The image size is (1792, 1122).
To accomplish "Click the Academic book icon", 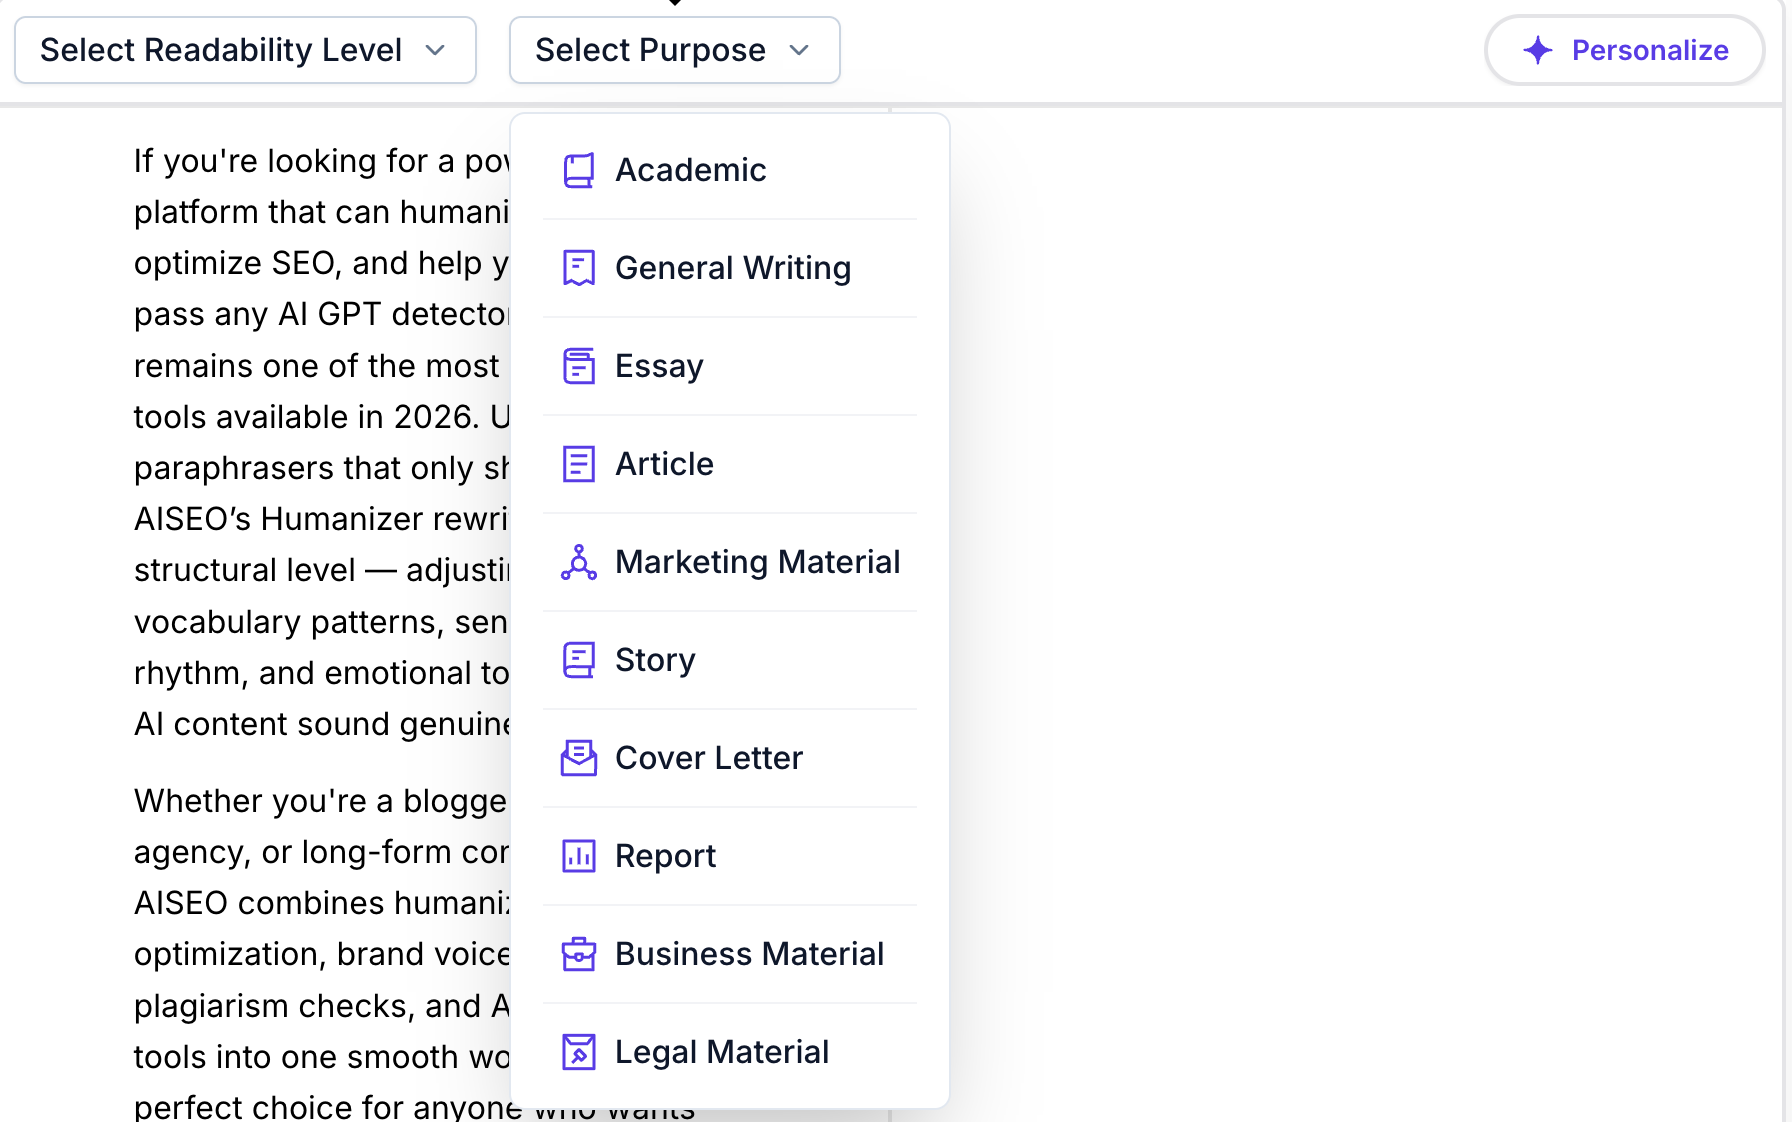I will tap(579, 170).
